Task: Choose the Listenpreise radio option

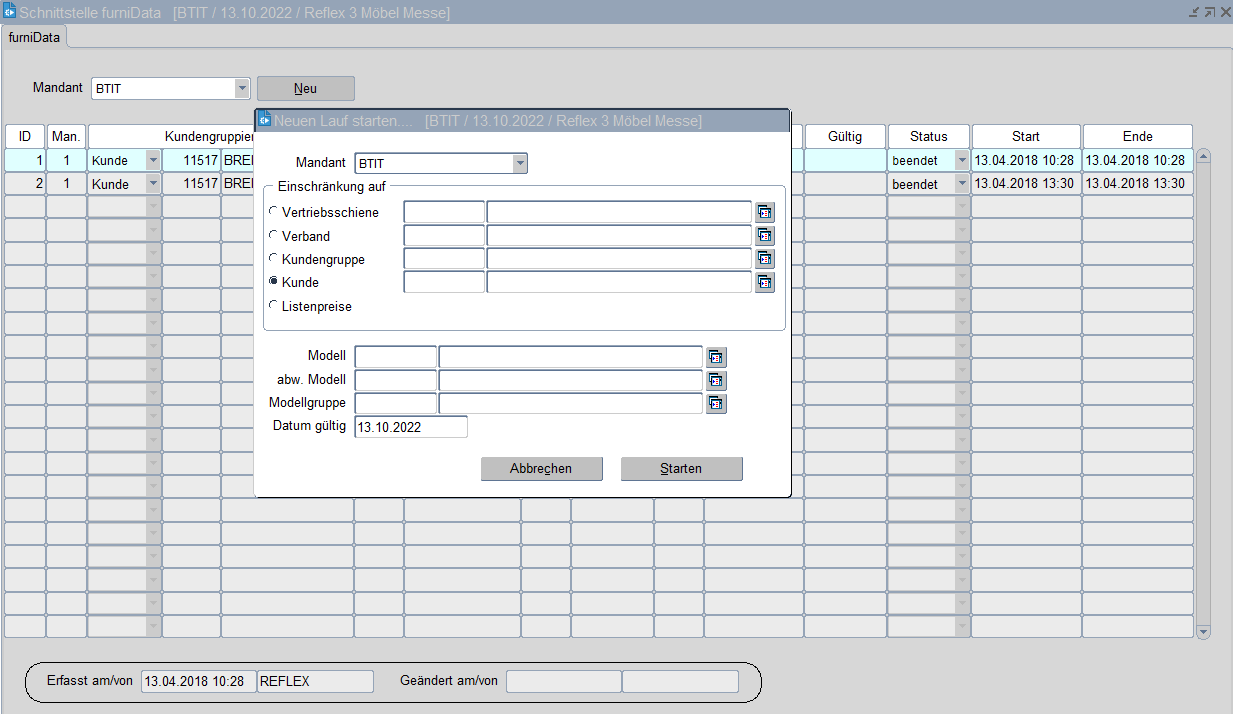Action: click(274, 306)
